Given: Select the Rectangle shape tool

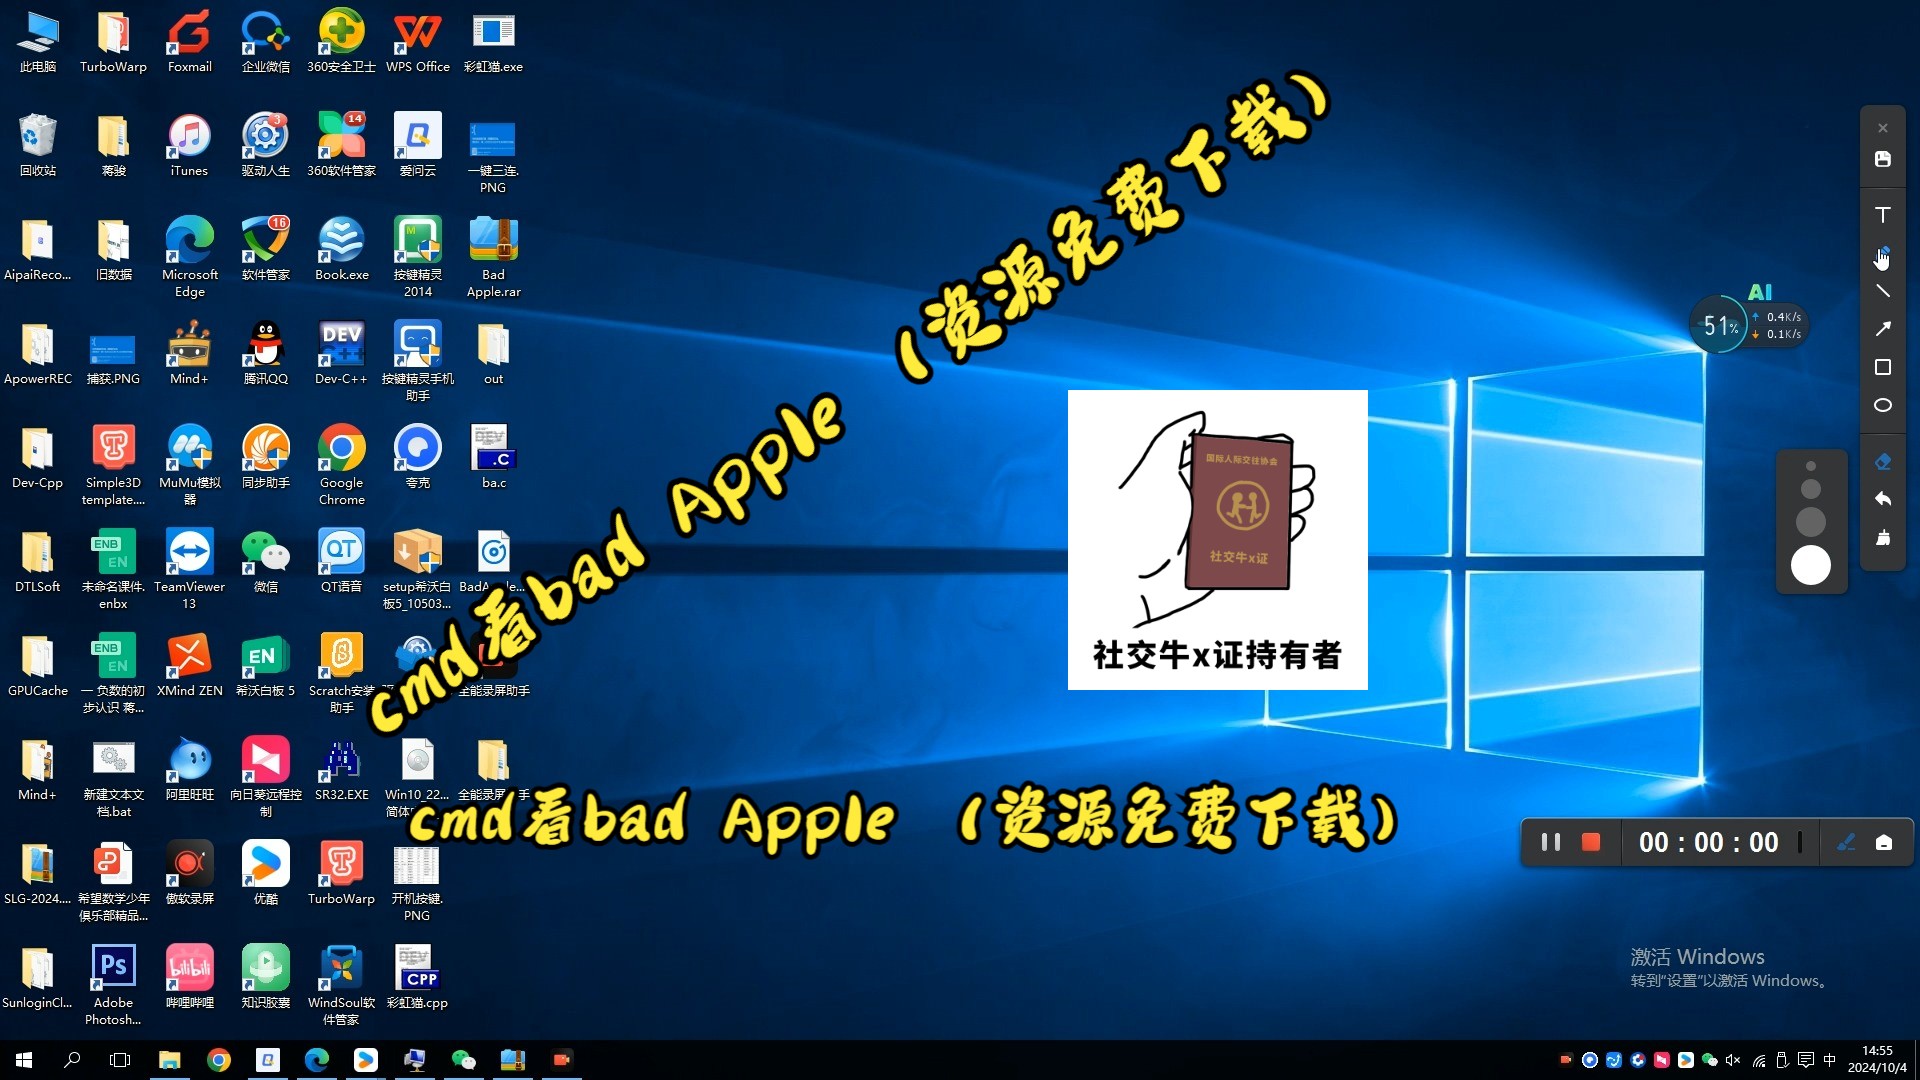Looking at the screenshot, I should click(1882, 367).
